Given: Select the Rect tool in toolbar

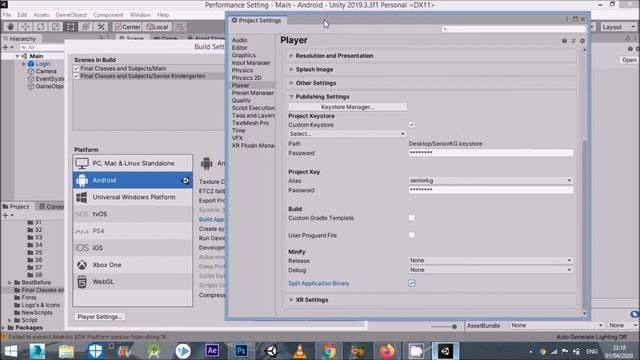Looking at the screenshot, I should point(71,27).
